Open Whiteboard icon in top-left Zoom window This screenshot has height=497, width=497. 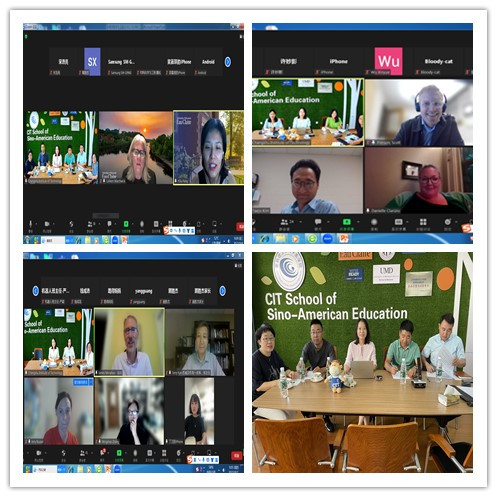pos(214,224)
